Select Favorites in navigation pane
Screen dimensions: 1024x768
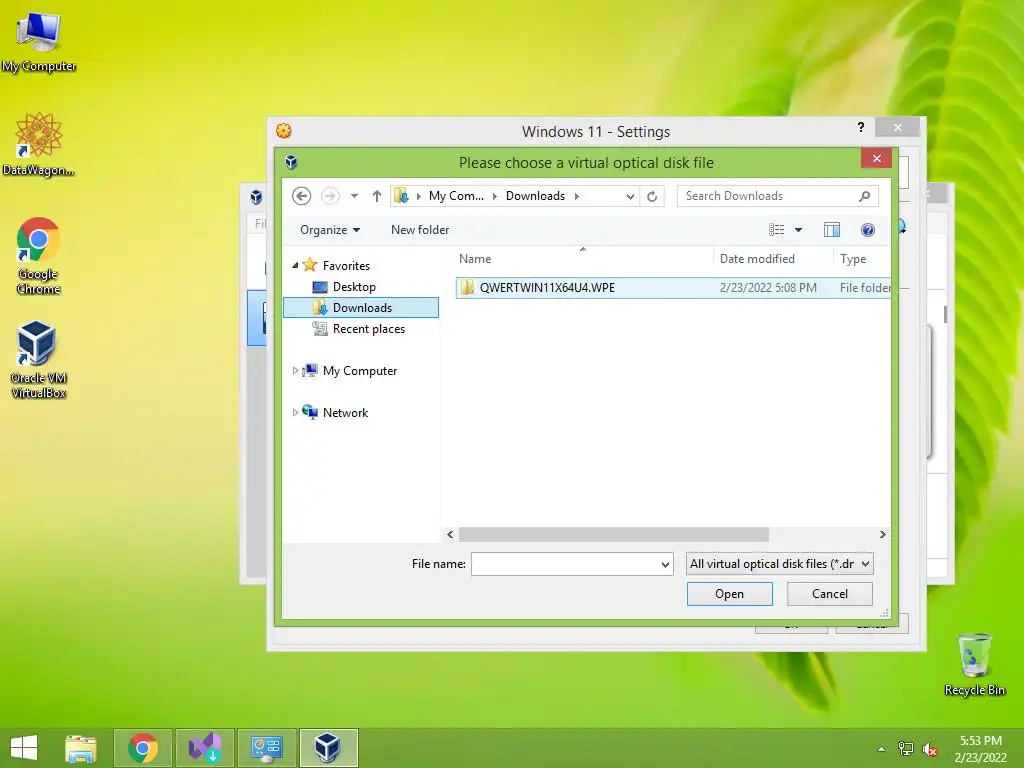point(346,266)
